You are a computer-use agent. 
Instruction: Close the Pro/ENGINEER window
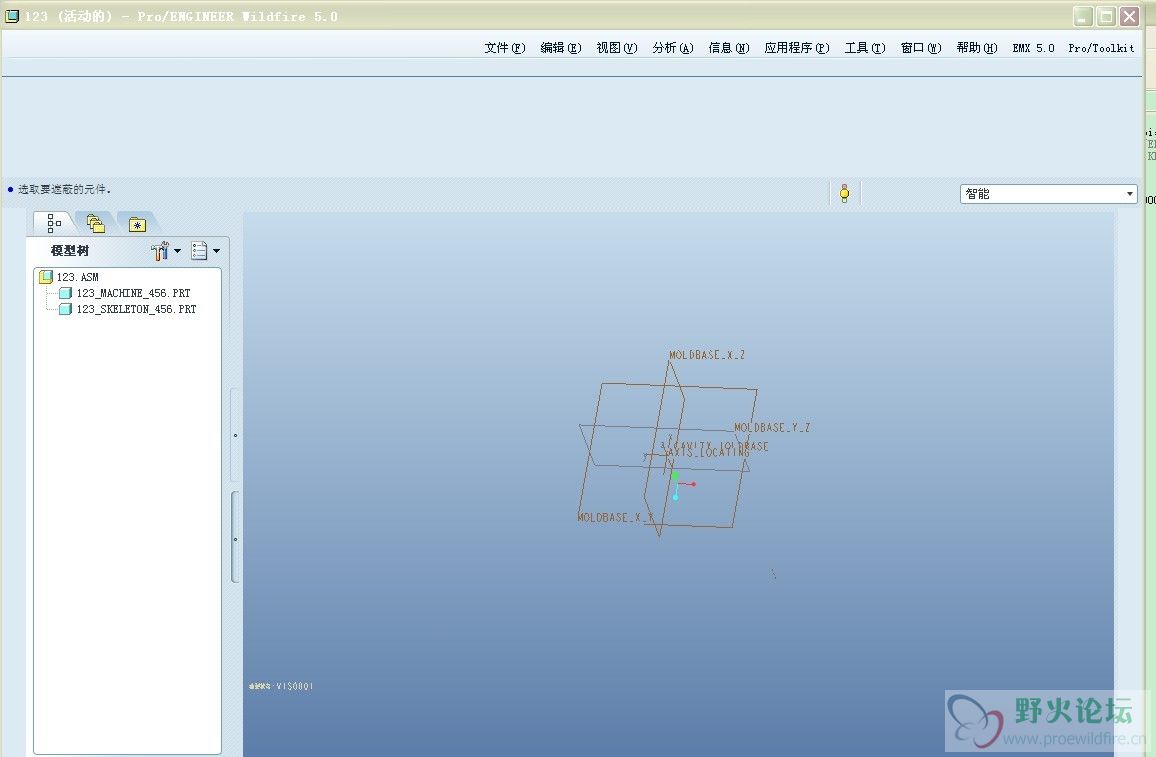[x=1129, y=16]
